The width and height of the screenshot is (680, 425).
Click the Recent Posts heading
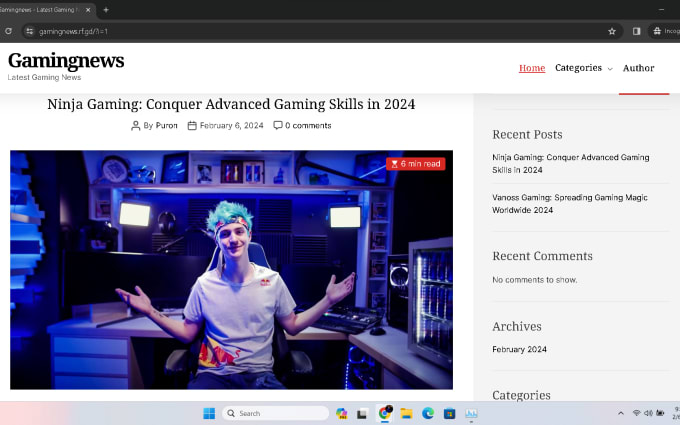coord(527,134)
